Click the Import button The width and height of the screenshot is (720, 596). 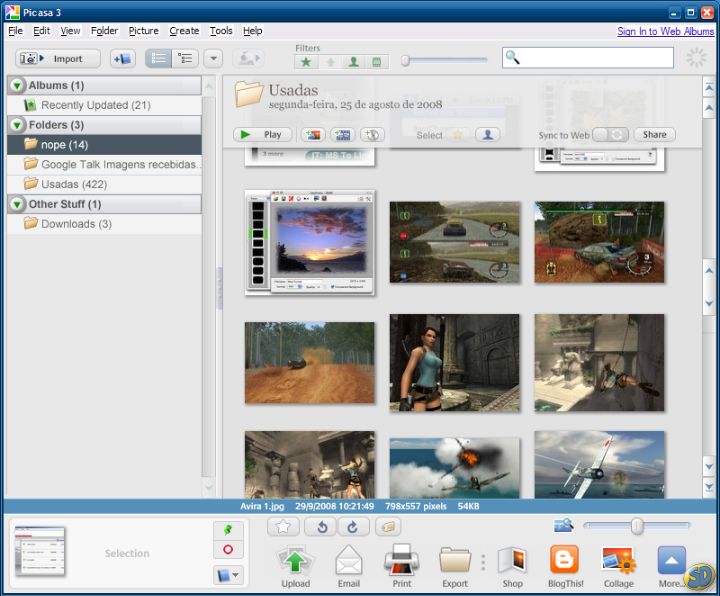pos(58,59)
